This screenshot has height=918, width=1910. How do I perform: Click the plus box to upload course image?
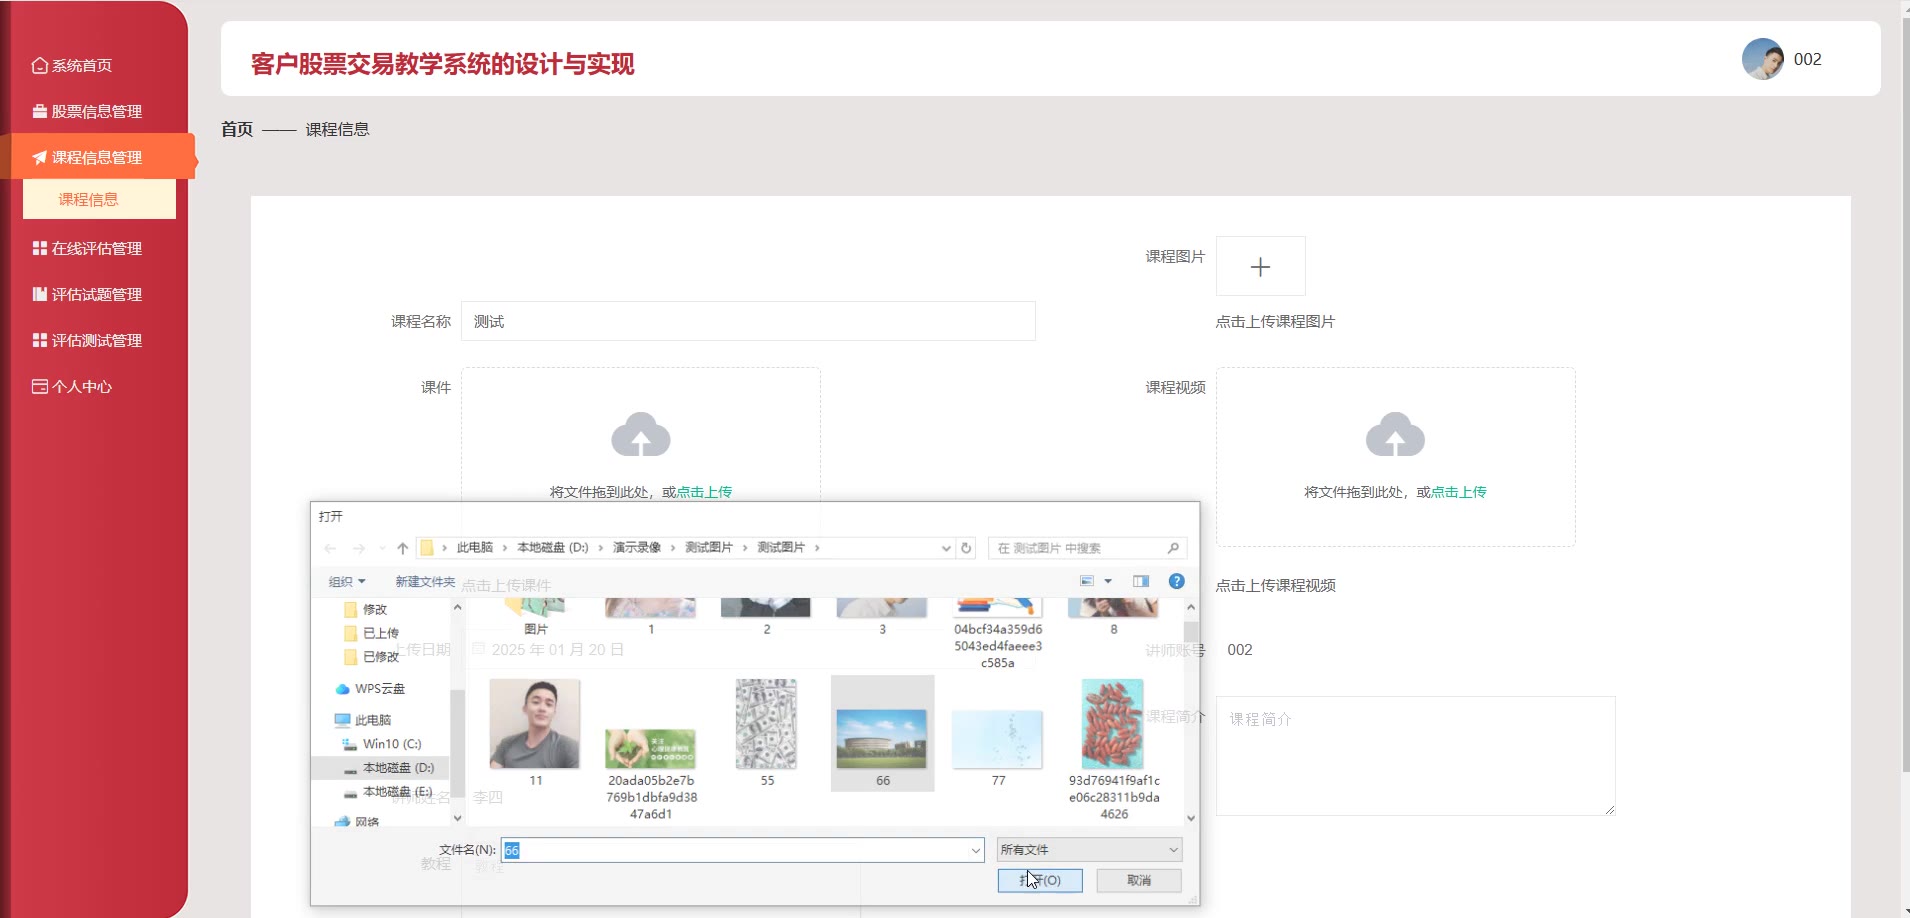pyautogui.click(x=1260, y=266)
